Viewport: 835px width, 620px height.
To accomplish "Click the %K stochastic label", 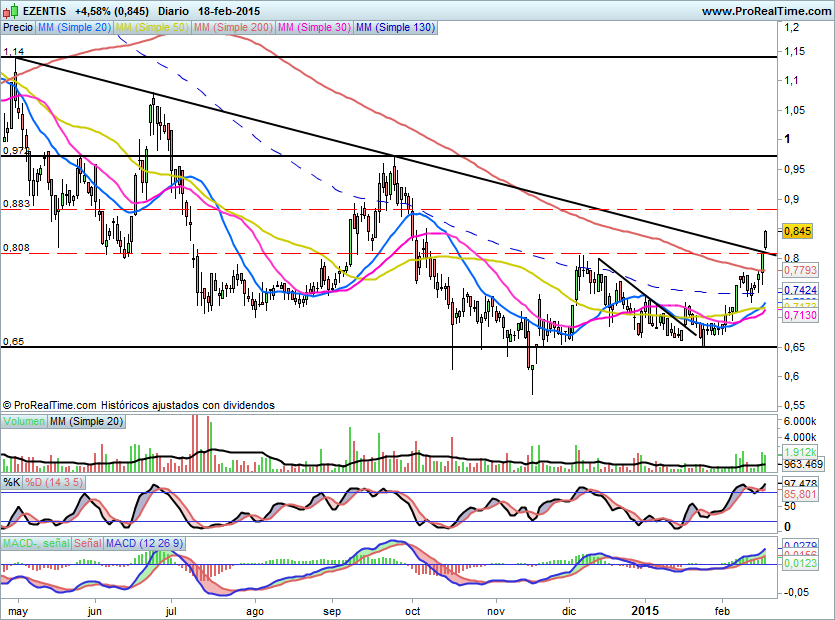I will tap(12, 483).
